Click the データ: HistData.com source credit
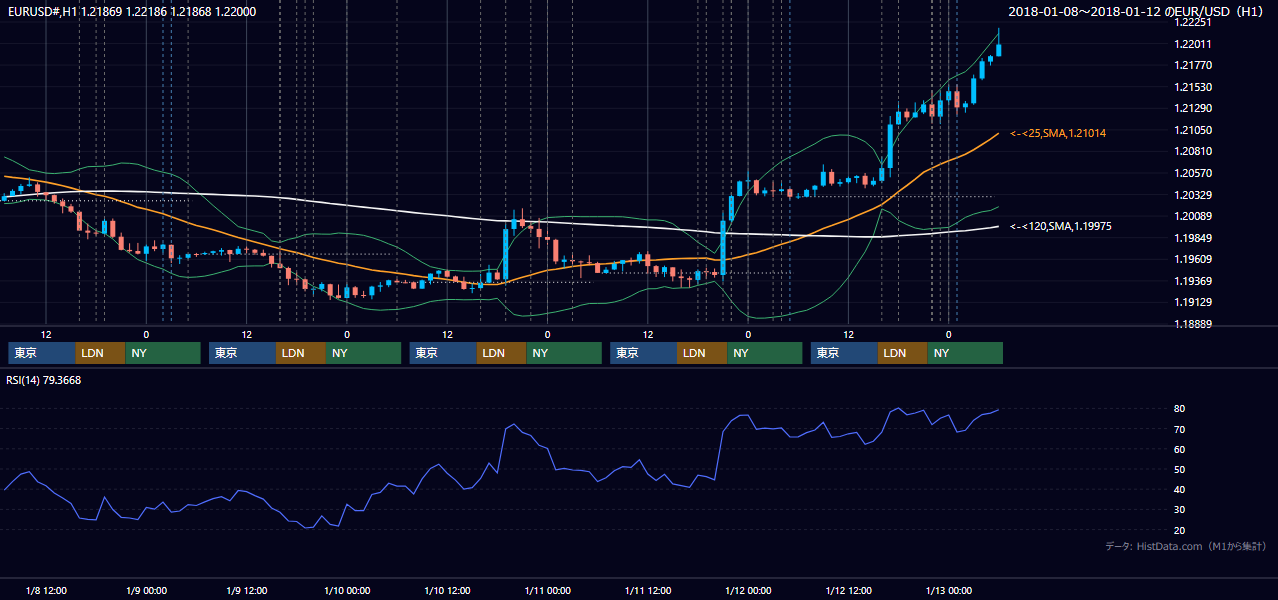Screen dimensions: 1278x600 pos(1186,546)
